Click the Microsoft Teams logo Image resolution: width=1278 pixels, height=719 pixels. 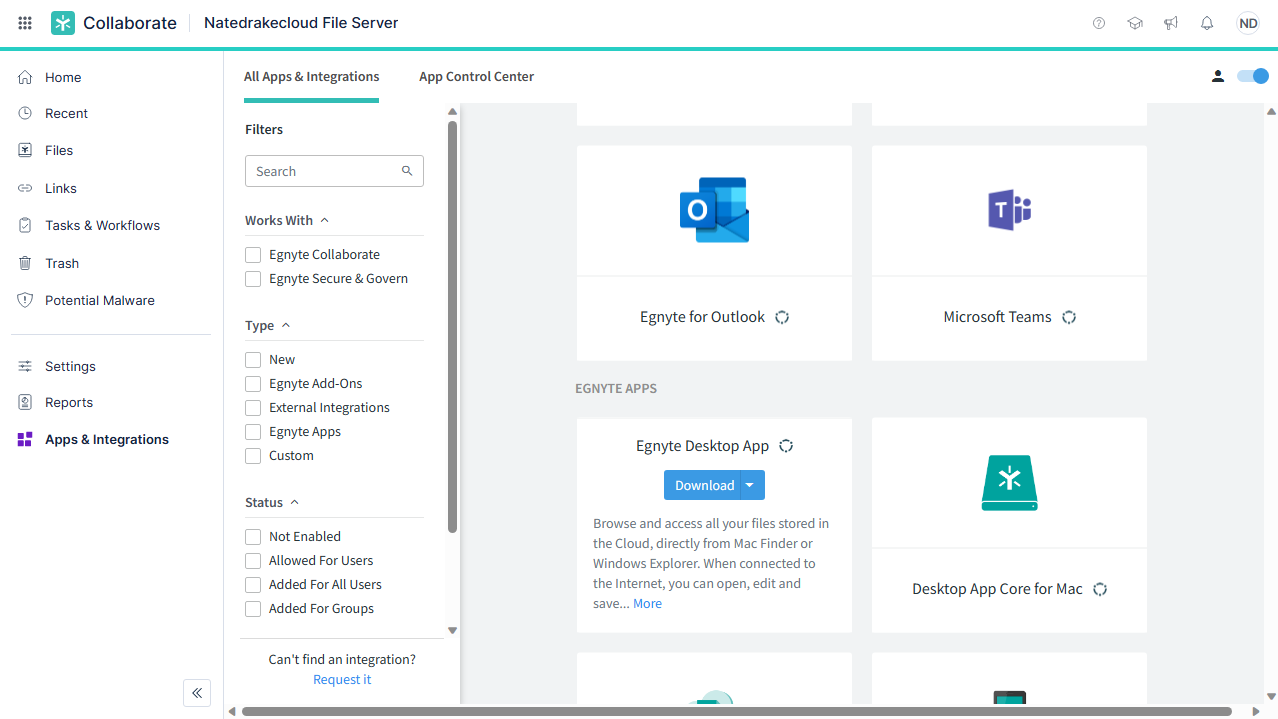click(1009, 210)
